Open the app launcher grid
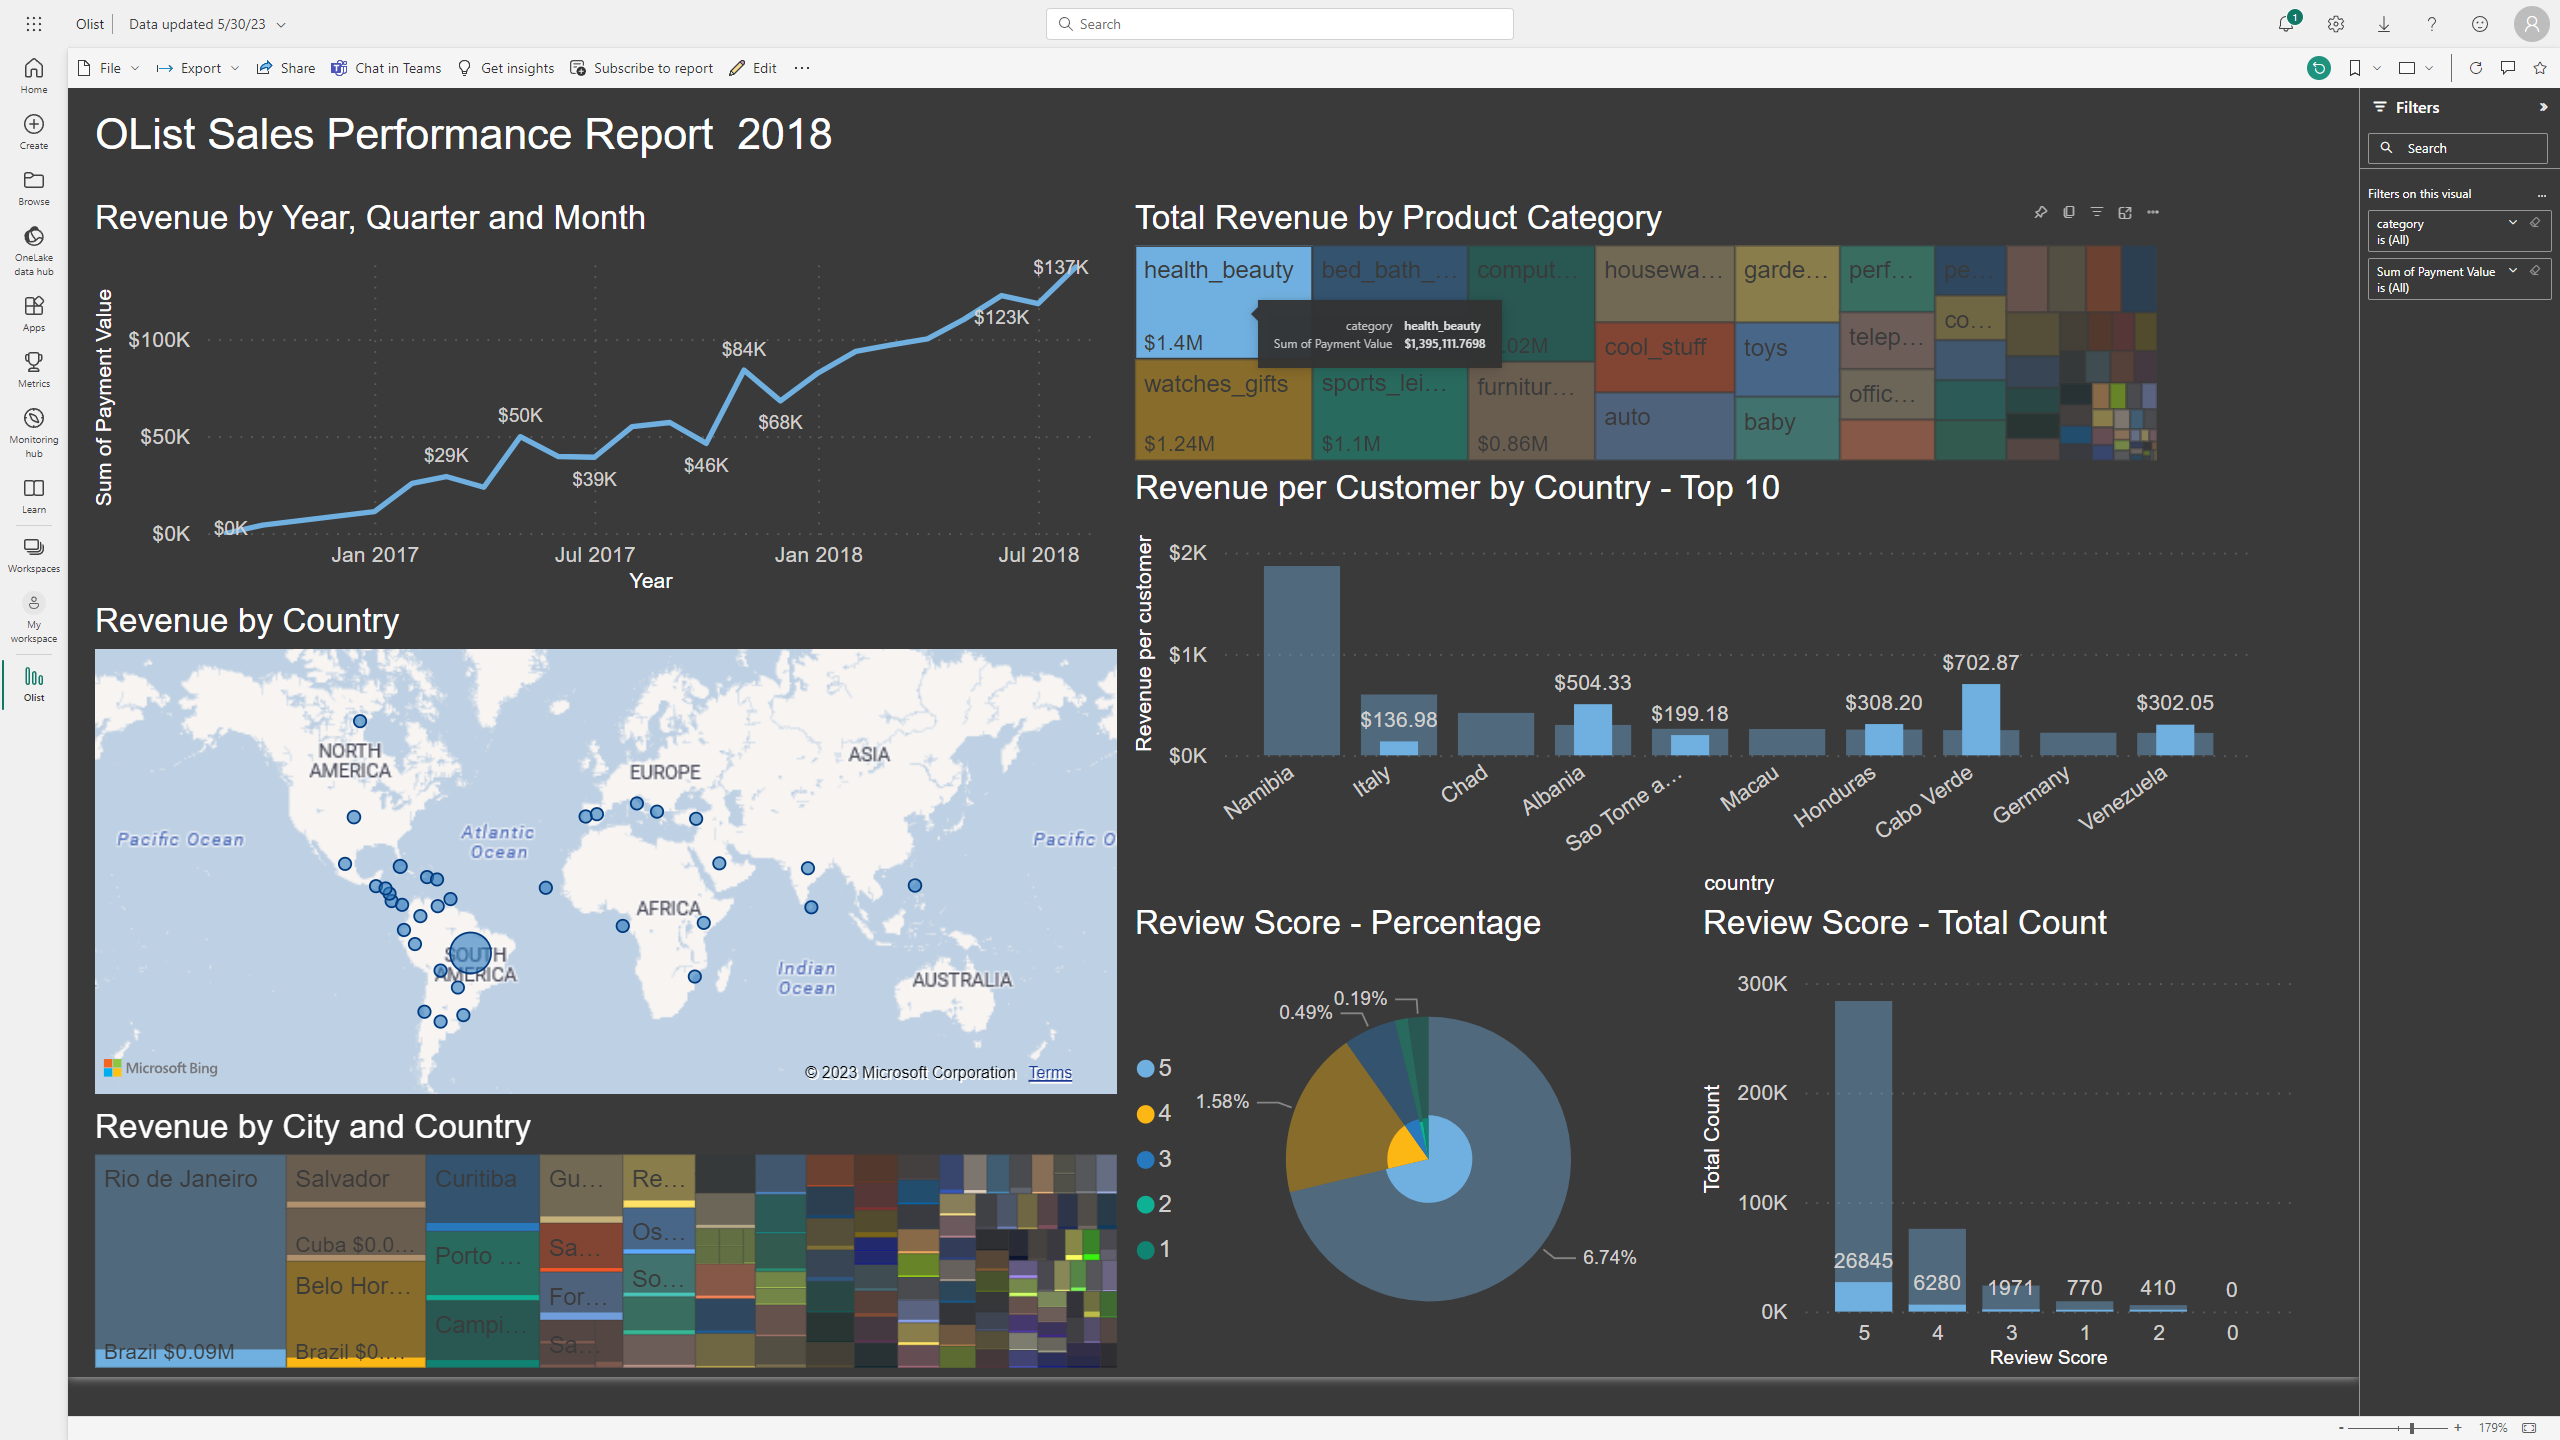Viewport: 2560px width, 1440px height. coord(34,24)
